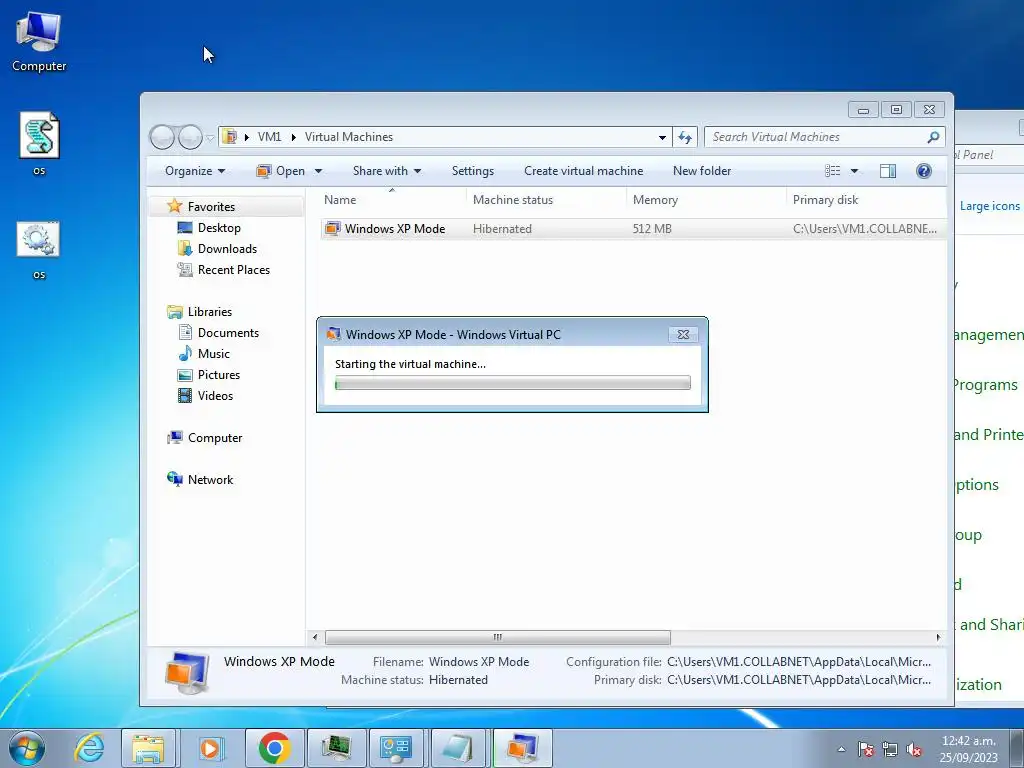This screenshot has width=1024, height=768.
Task: Click the scrollbar left arrow
Action: click(315, 637)
